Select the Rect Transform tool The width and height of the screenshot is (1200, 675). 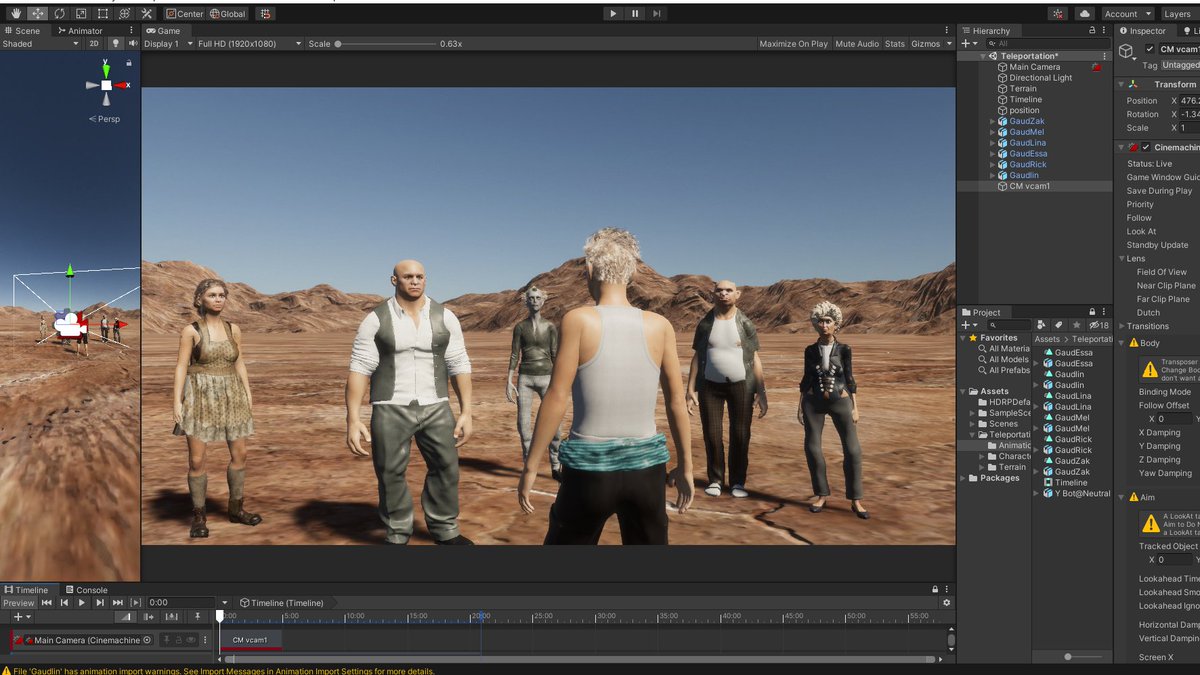pyautogui.click(x=104, y=13)
